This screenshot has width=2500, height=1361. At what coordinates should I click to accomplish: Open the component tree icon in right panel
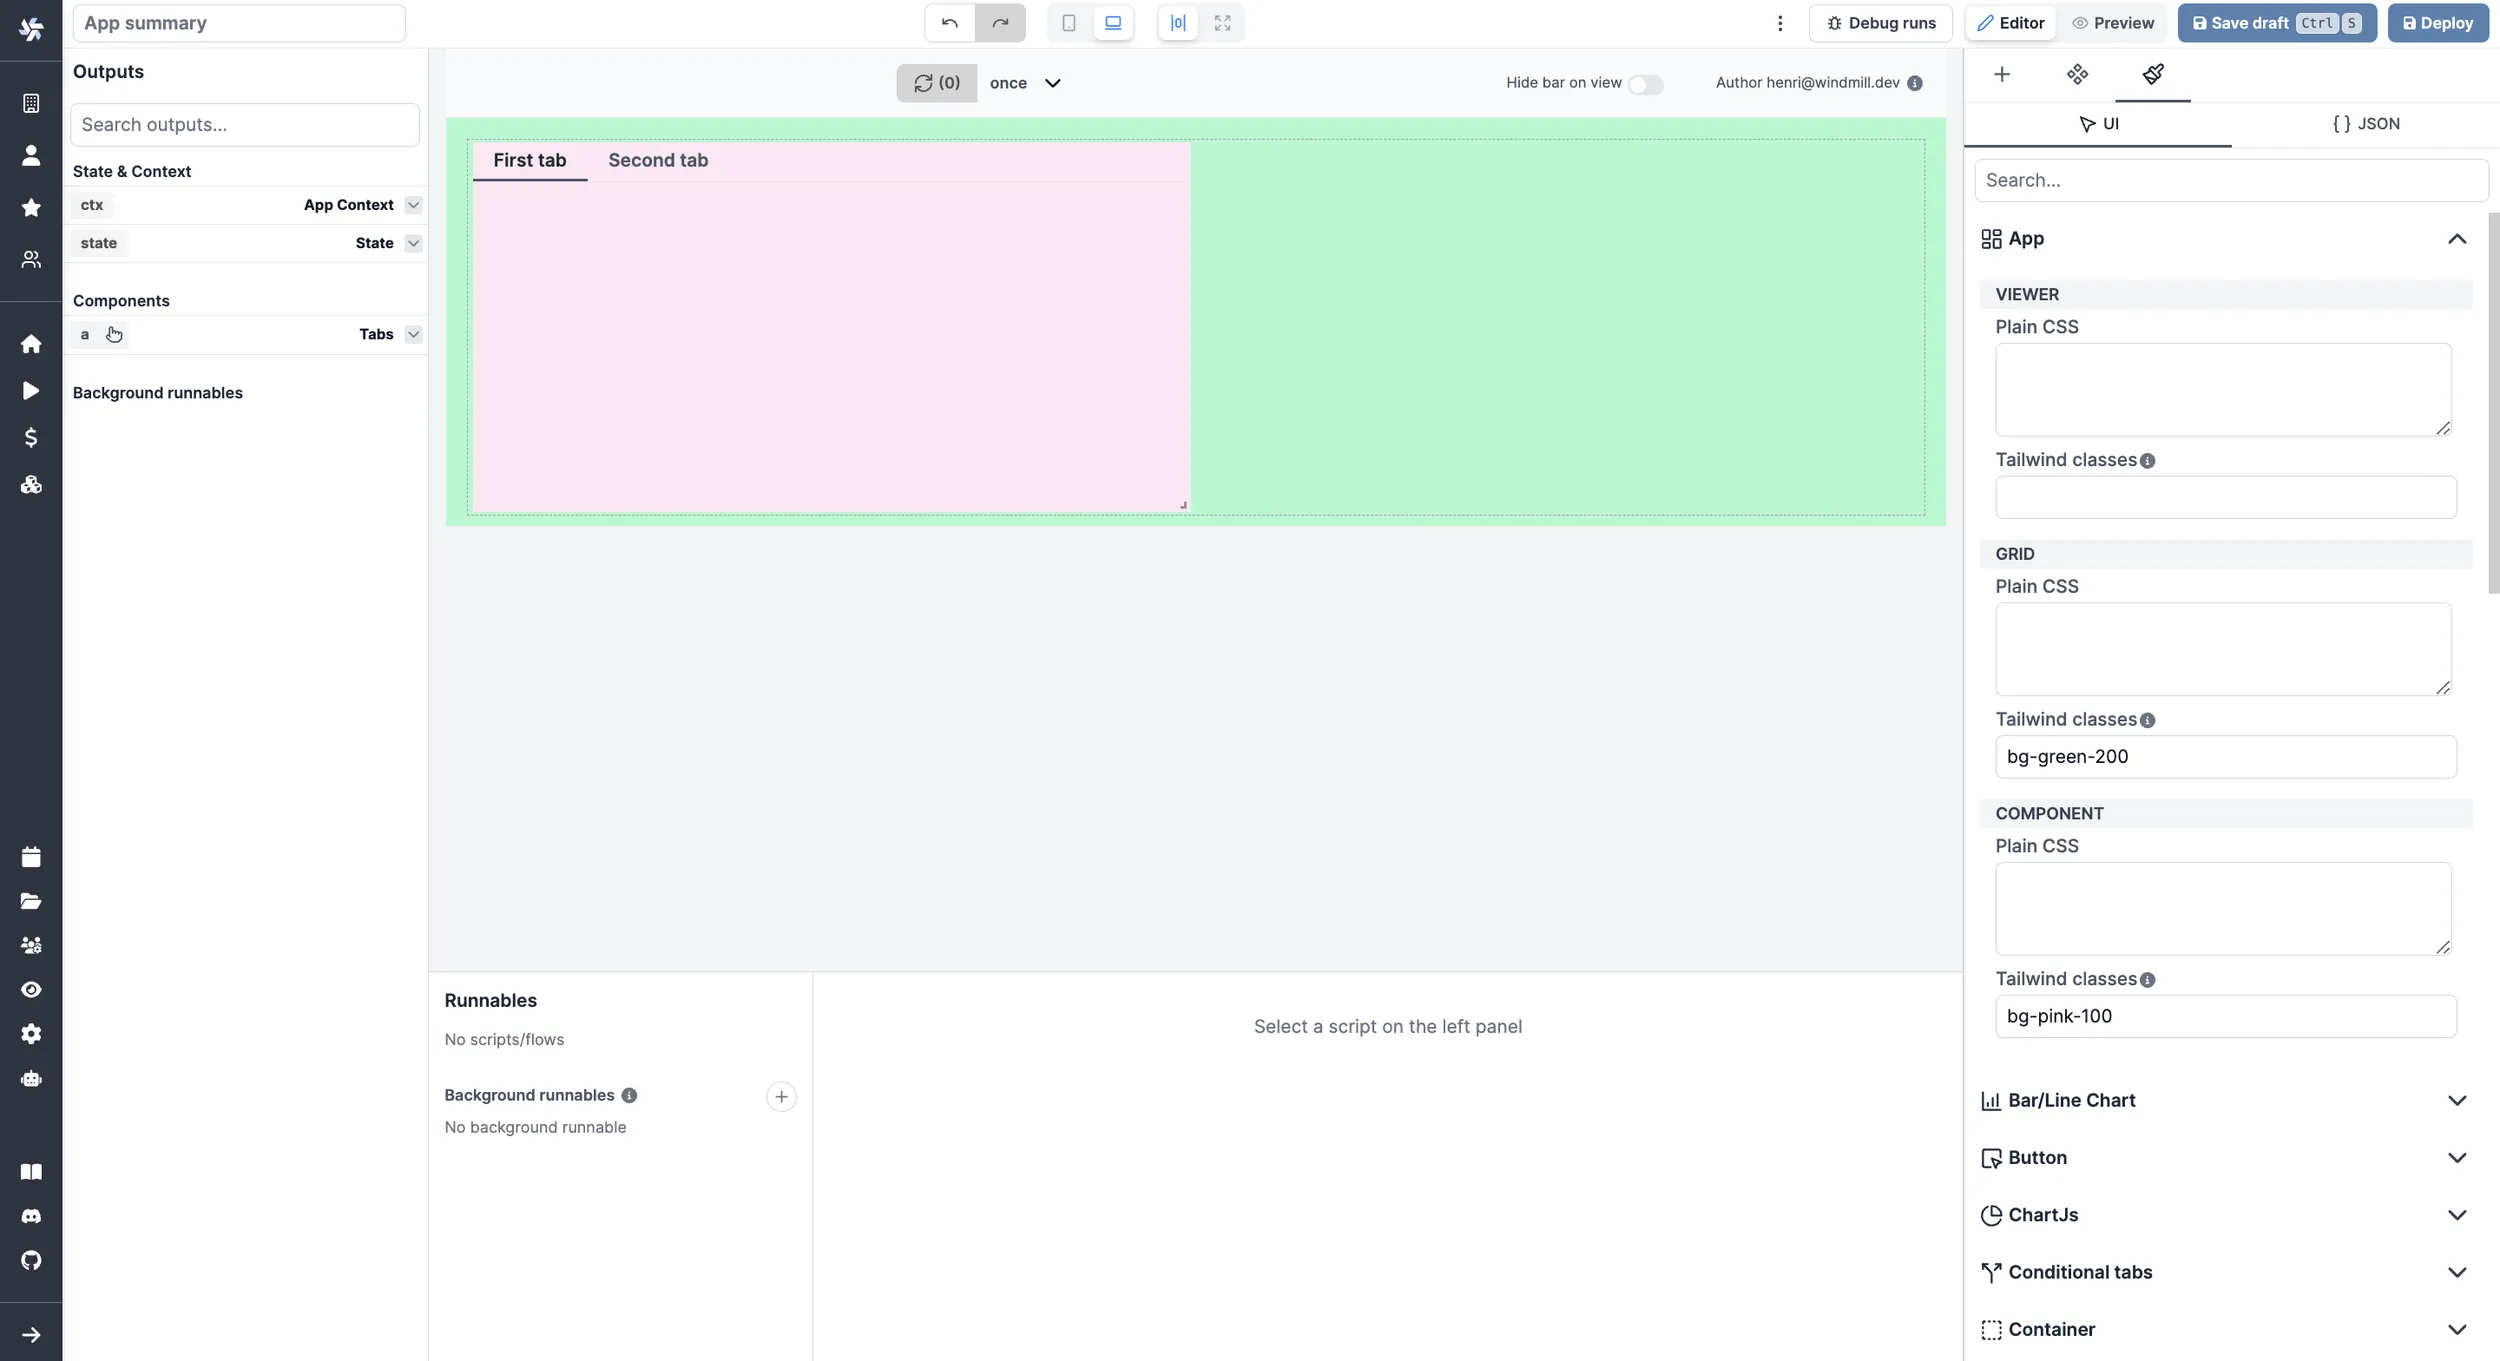[2077, 74]
